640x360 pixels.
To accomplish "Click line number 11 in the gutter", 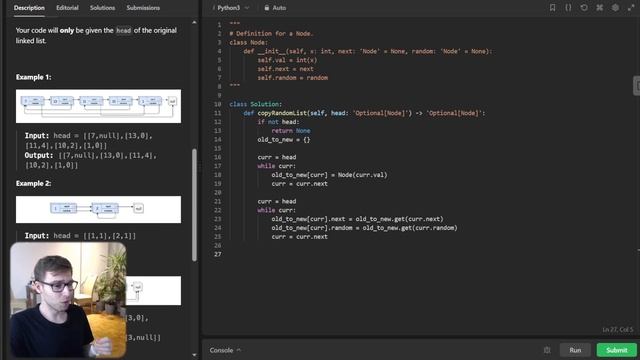I will pos(218,113).
